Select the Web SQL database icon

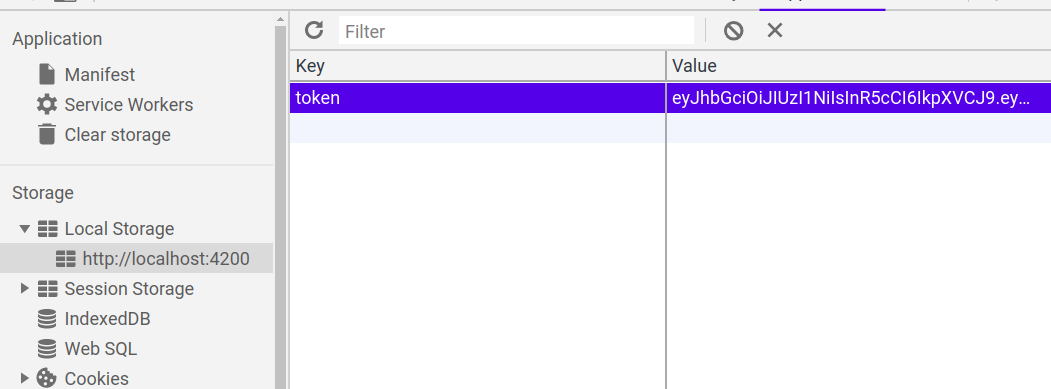pyautogui.click(x=47, y=349)
